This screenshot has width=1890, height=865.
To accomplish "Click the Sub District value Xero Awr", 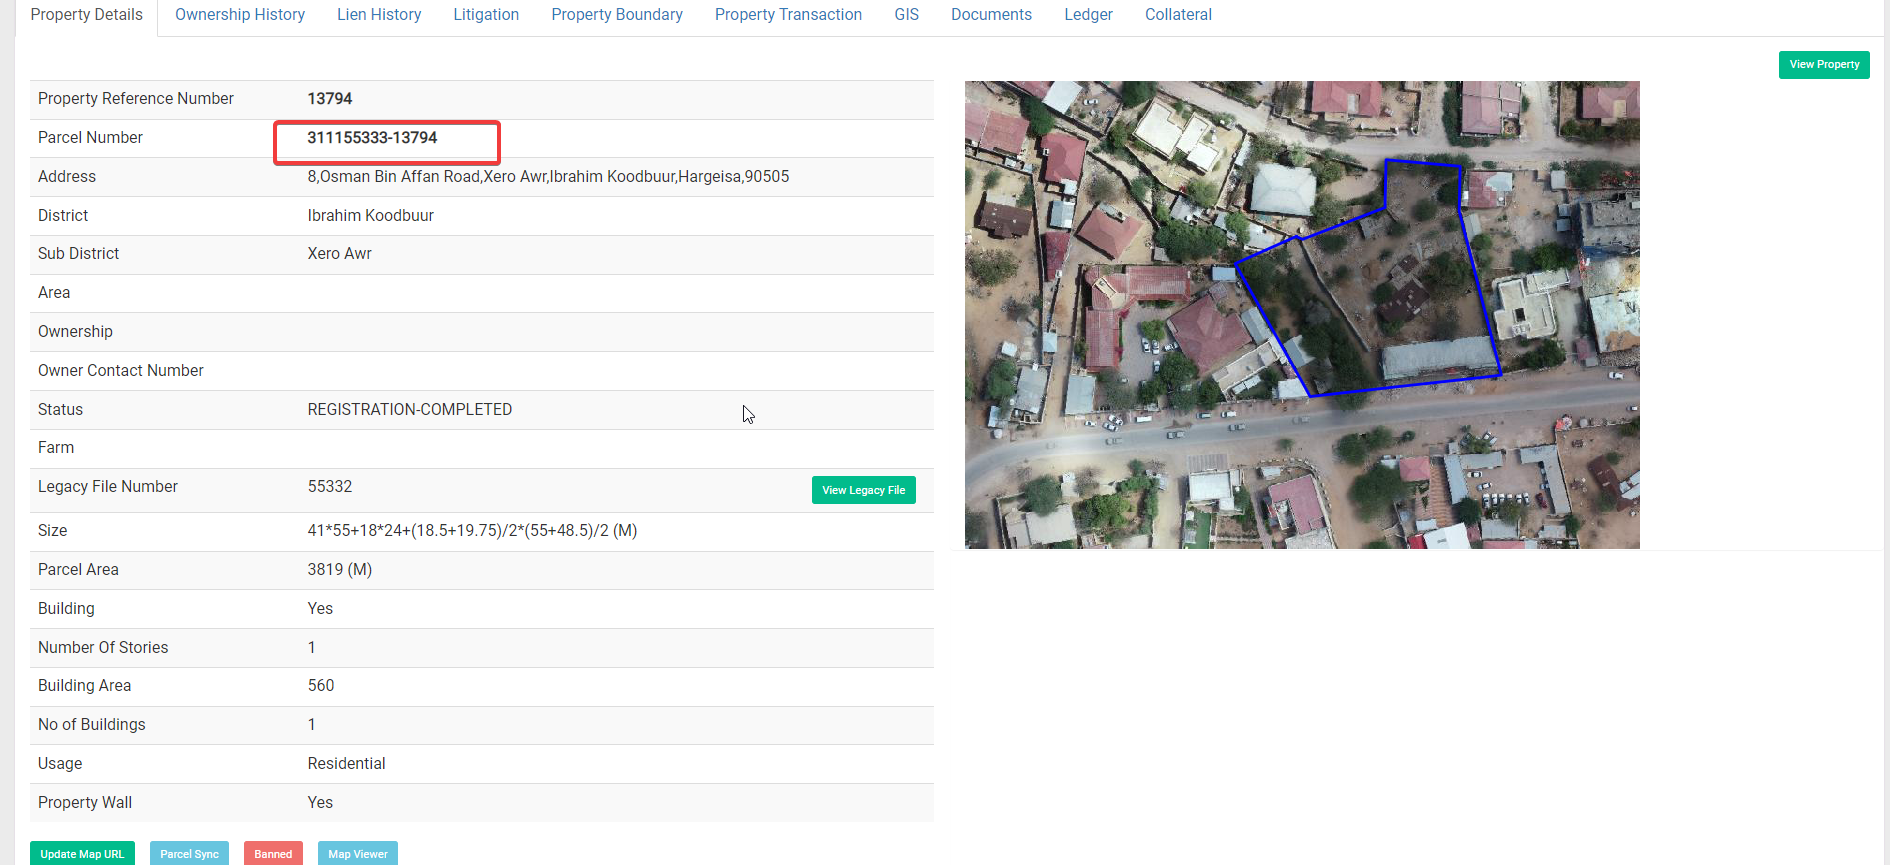I will [x=339, y=254].
